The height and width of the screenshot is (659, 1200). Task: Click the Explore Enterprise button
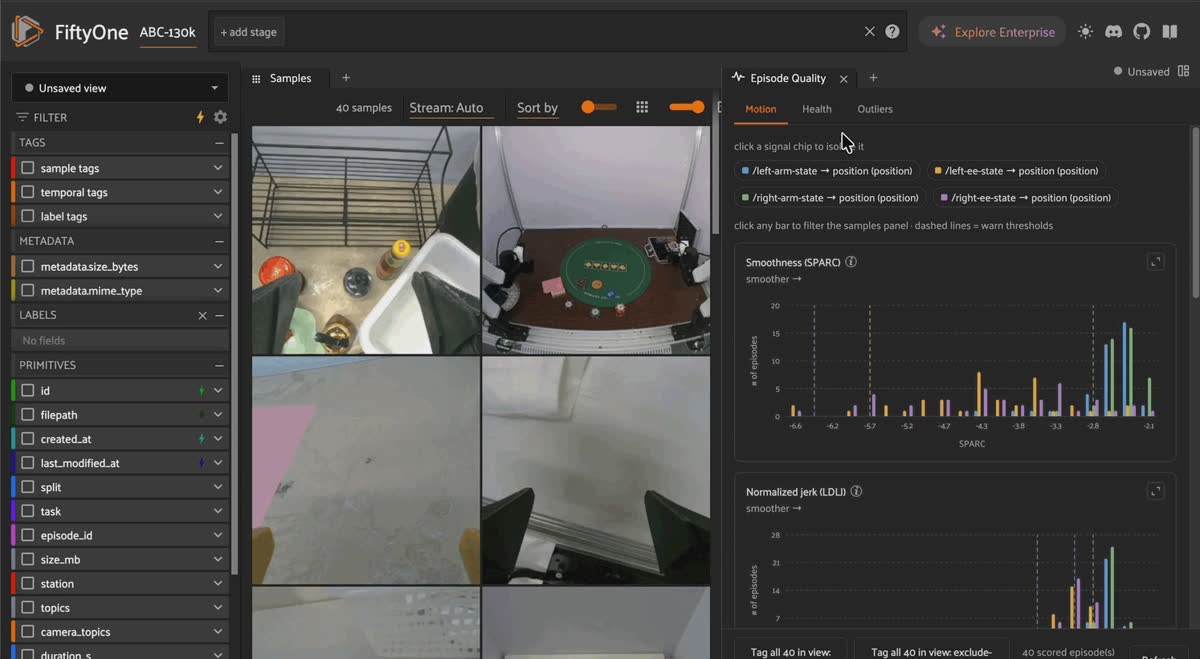tap(992, 32)
